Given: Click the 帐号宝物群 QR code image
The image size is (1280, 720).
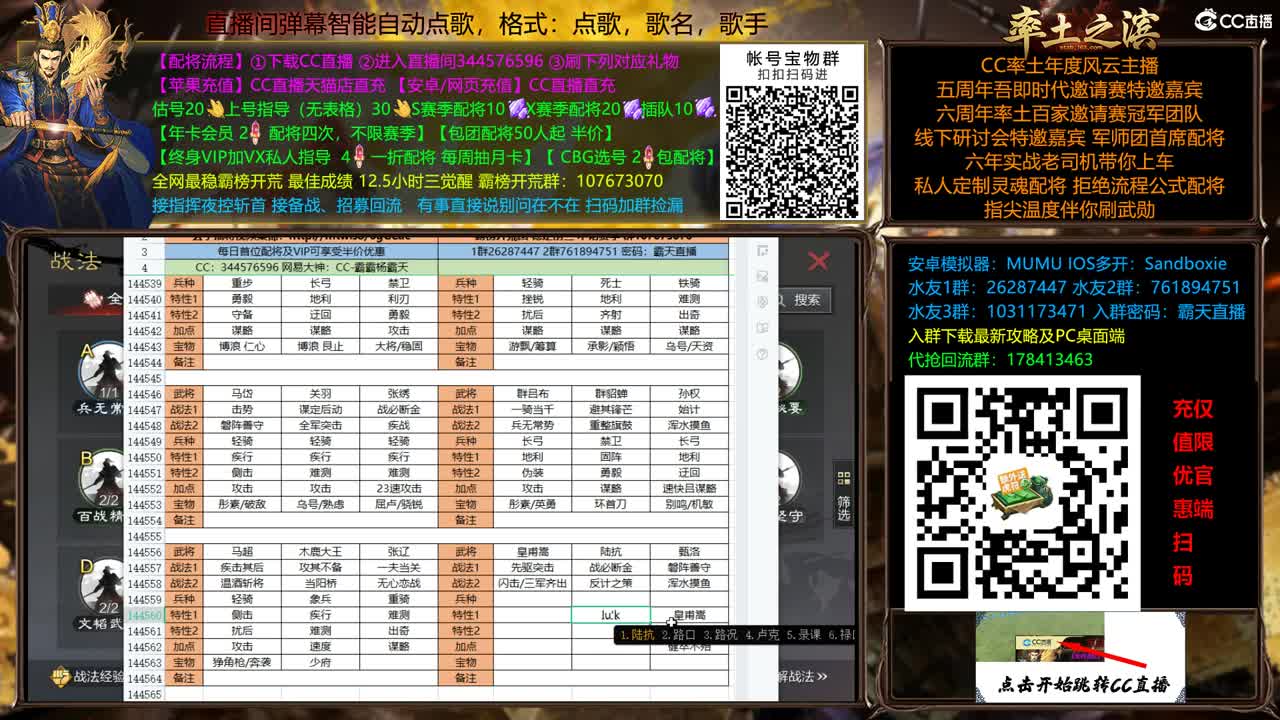Looking at the screenshot, I should click(792, 151).
